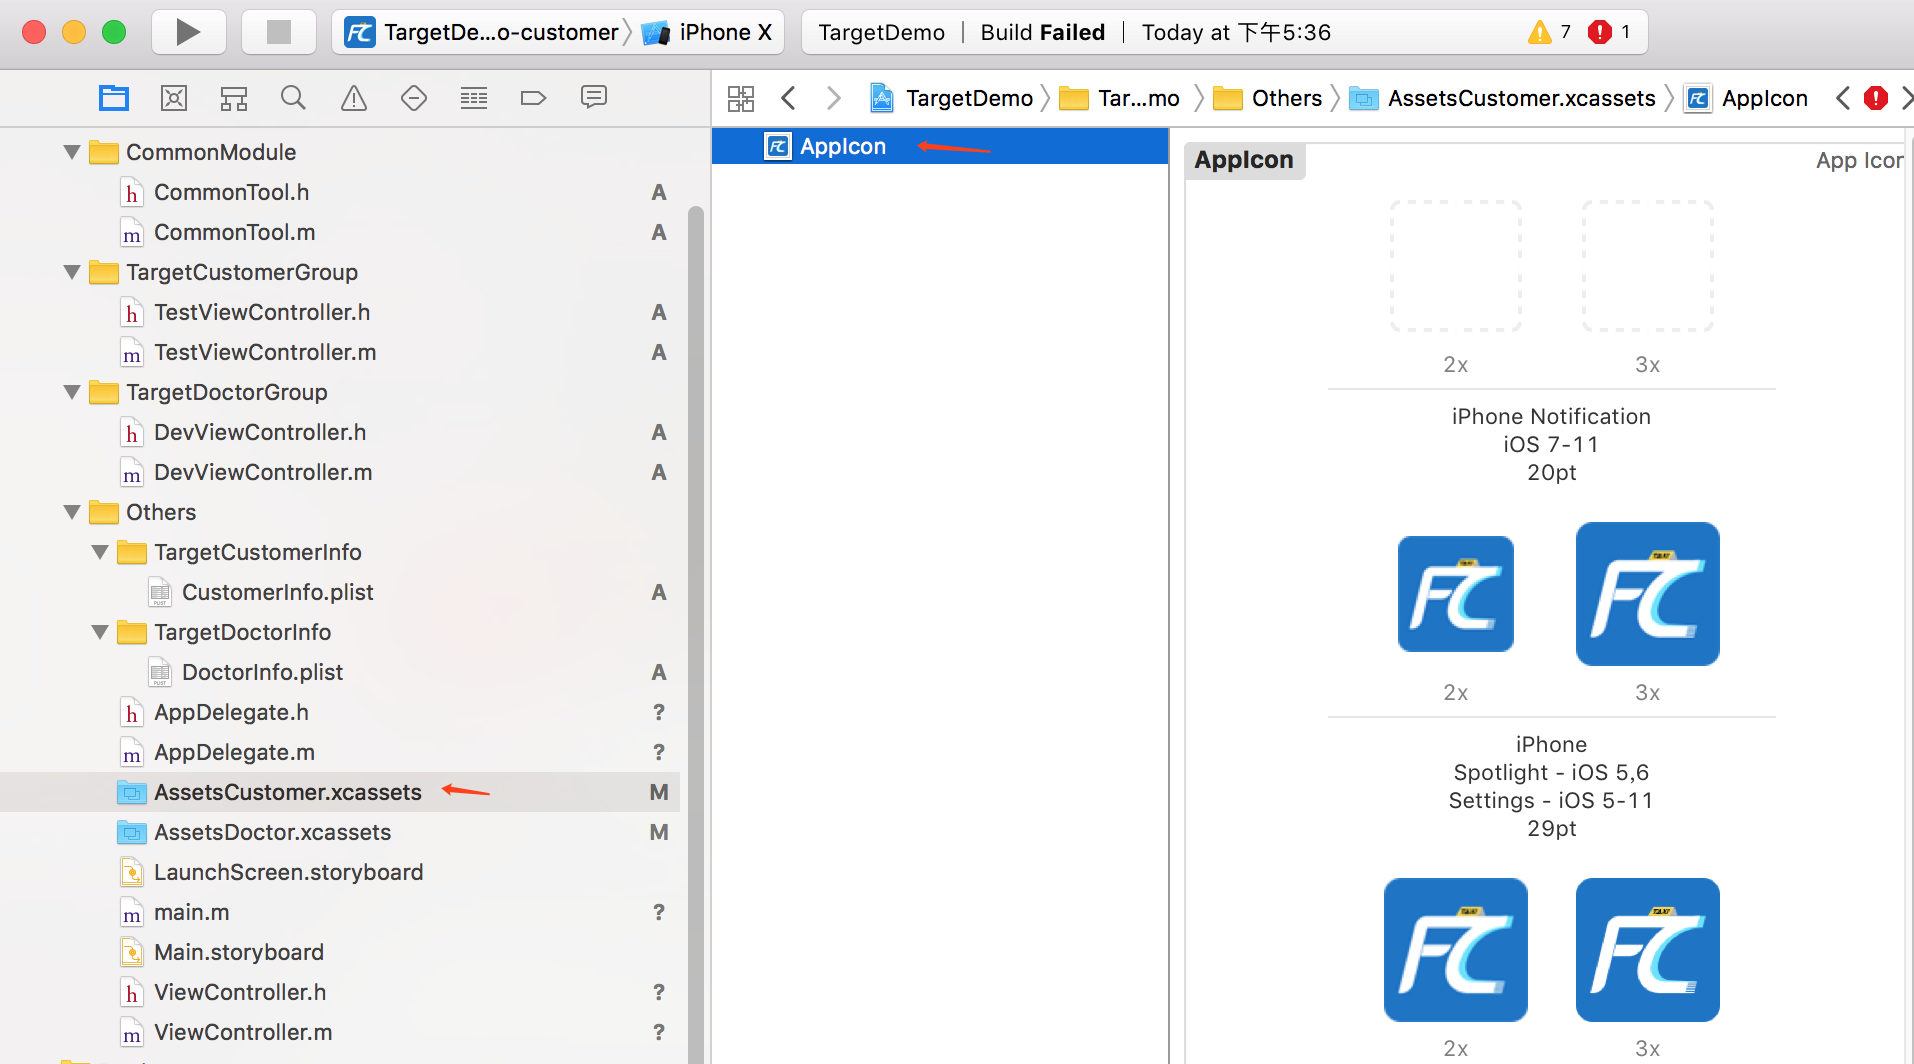
Task: Click the AppIcon title label in editor
Action: point(1244,160)
